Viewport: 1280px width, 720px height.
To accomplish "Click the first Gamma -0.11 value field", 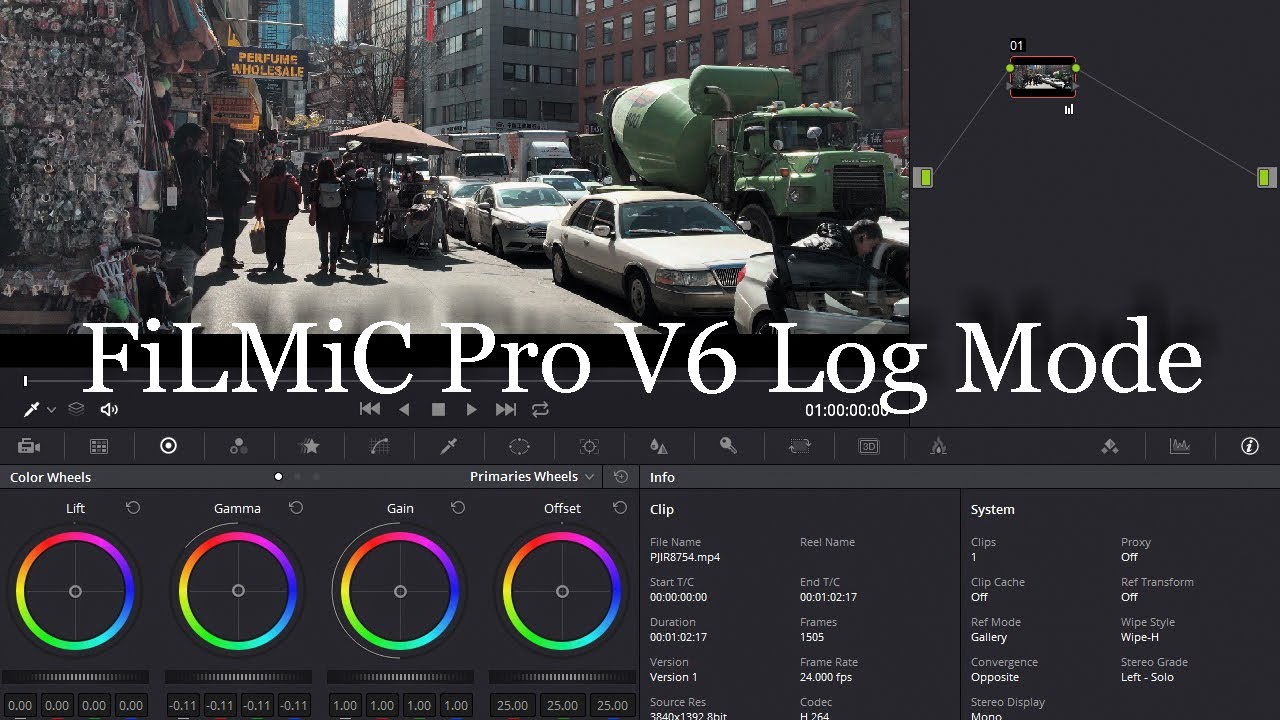I will tap(183, 705).
